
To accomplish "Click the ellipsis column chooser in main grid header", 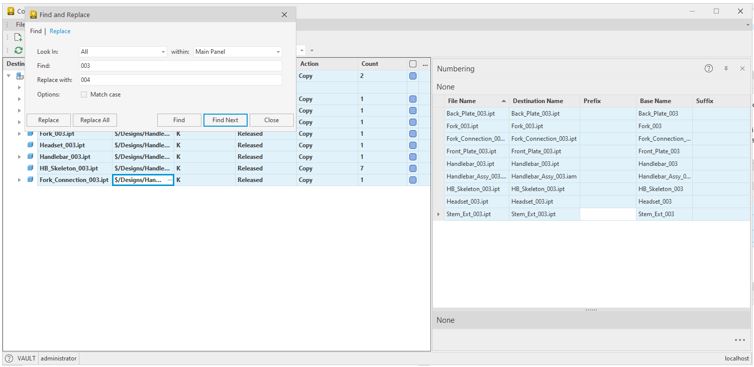I will (425, 64).
